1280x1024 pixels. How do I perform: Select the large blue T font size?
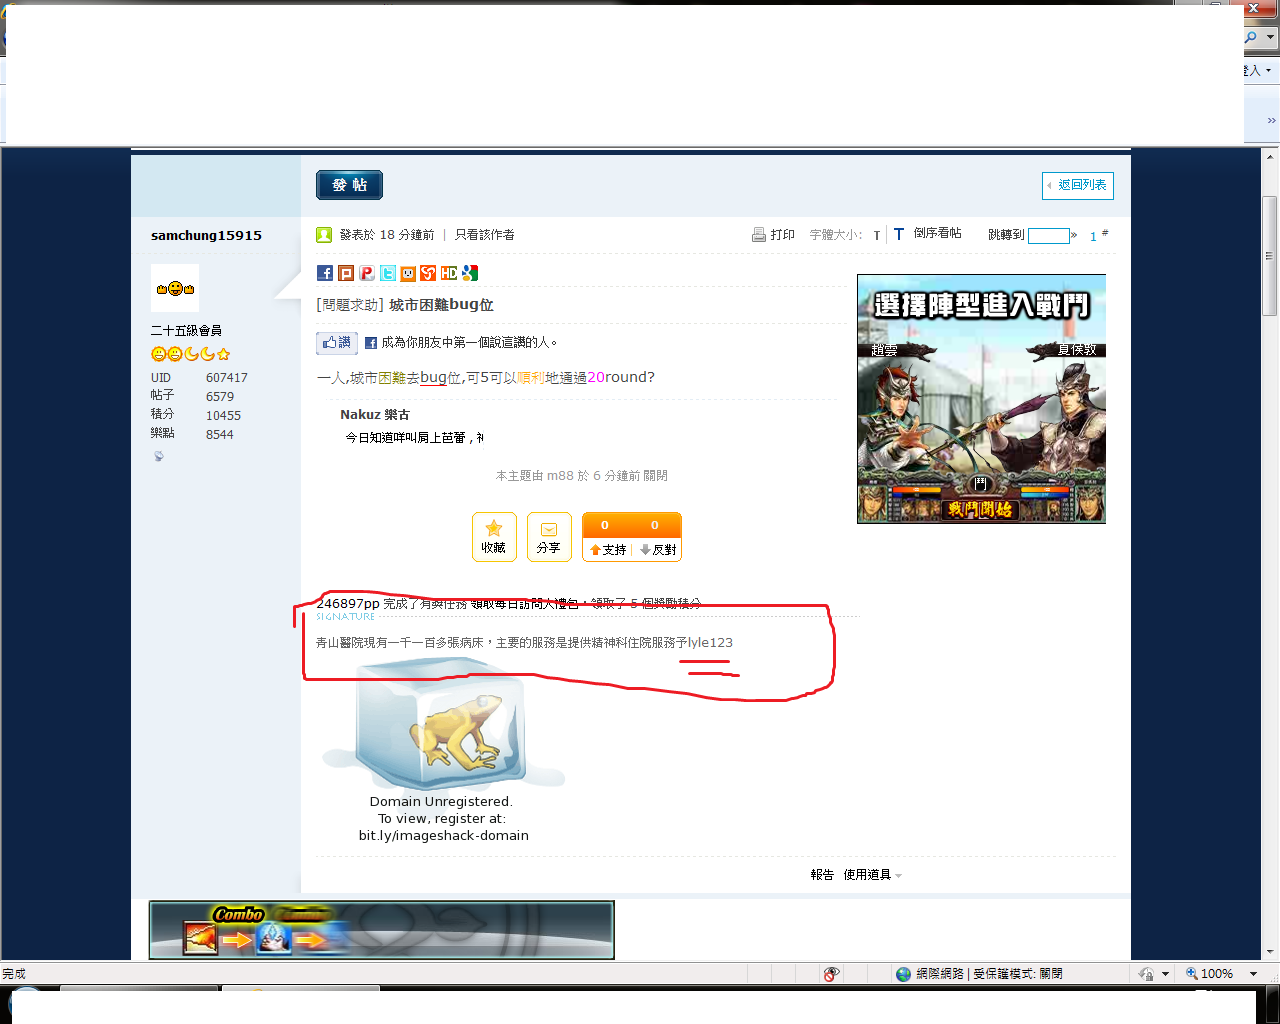point(899,234)
